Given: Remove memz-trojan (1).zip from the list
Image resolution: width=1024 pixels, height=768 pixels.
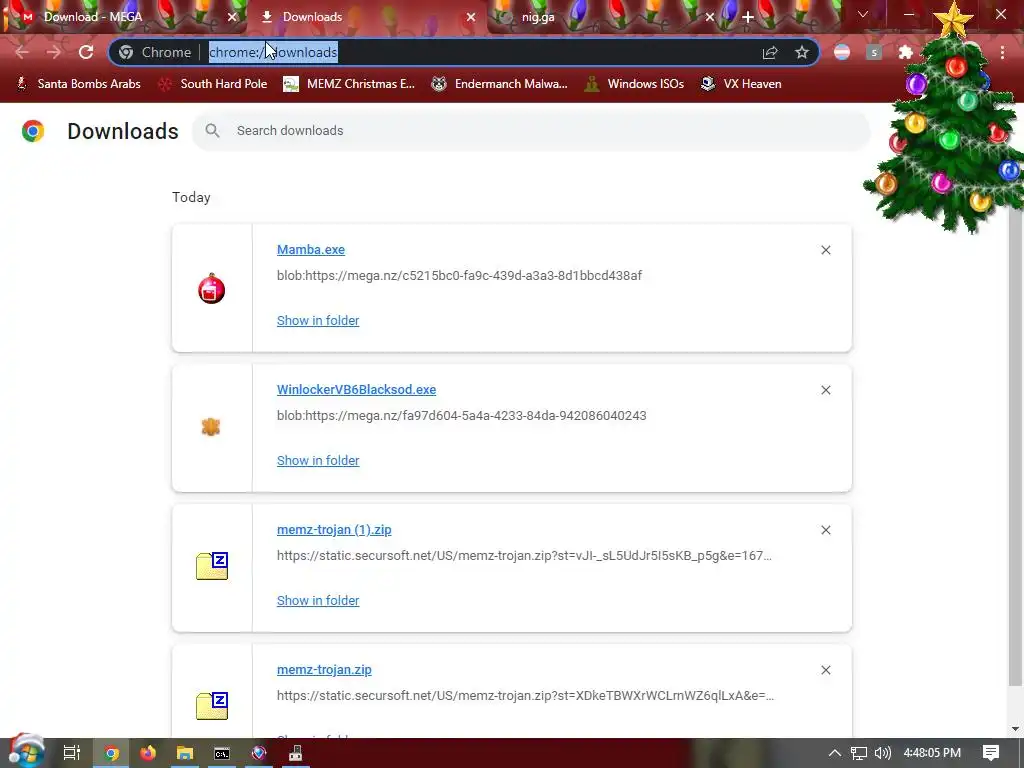Looking at the screenshot, I should tap(826, 530).
